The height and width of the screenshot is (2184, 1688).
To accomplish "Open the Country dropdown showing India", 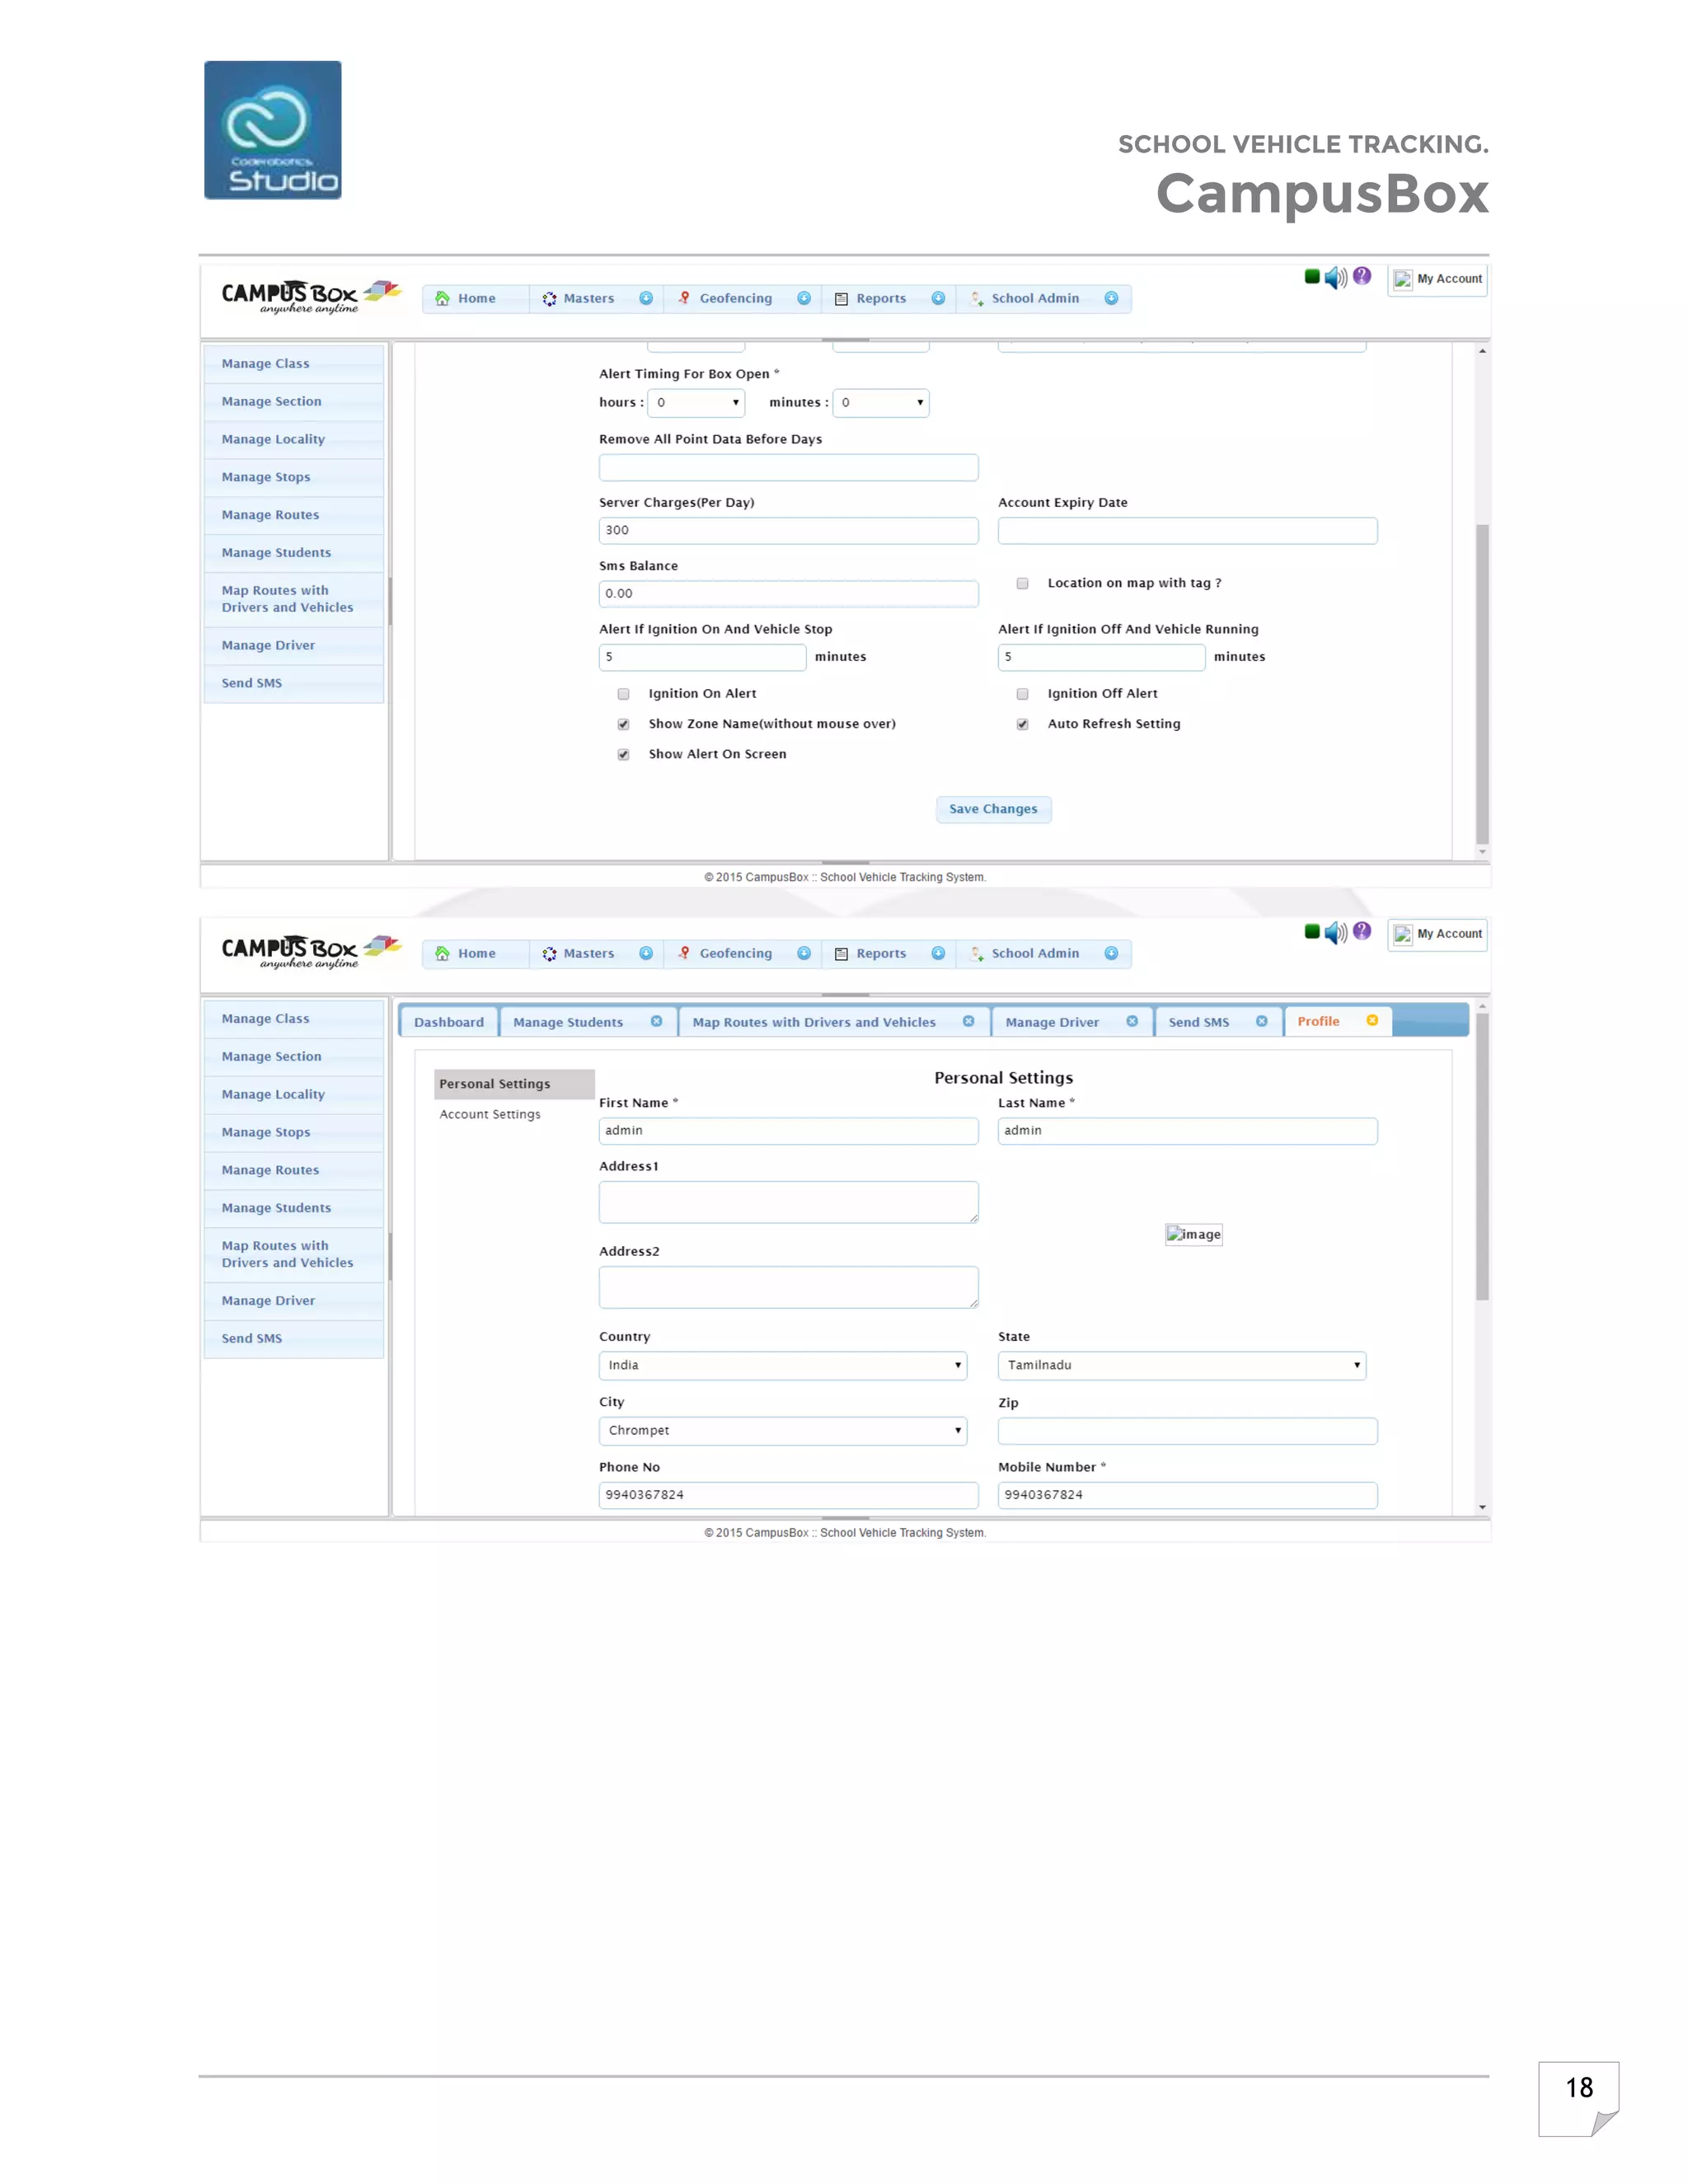I will pyautogui.click(x=783, y=1365).
